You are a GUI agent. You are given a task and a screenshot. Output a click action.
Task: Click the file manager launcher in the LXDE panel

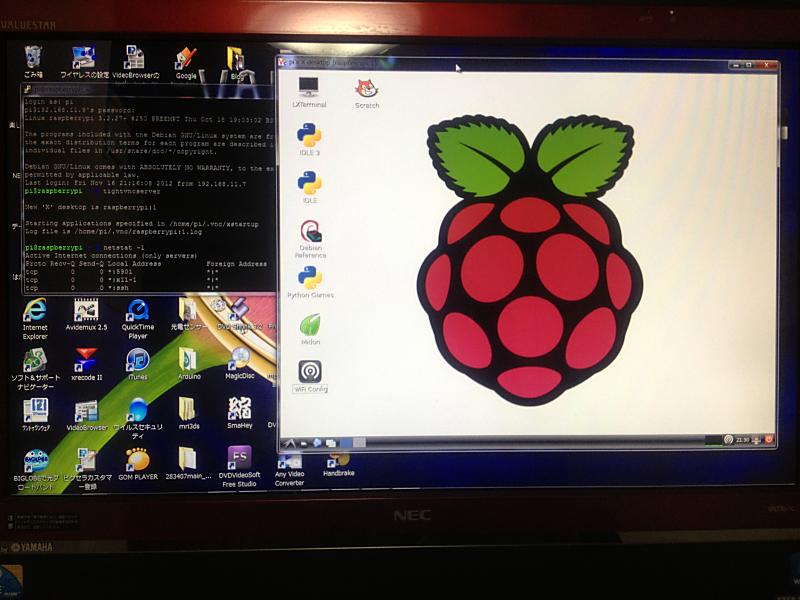click(304, 443)
